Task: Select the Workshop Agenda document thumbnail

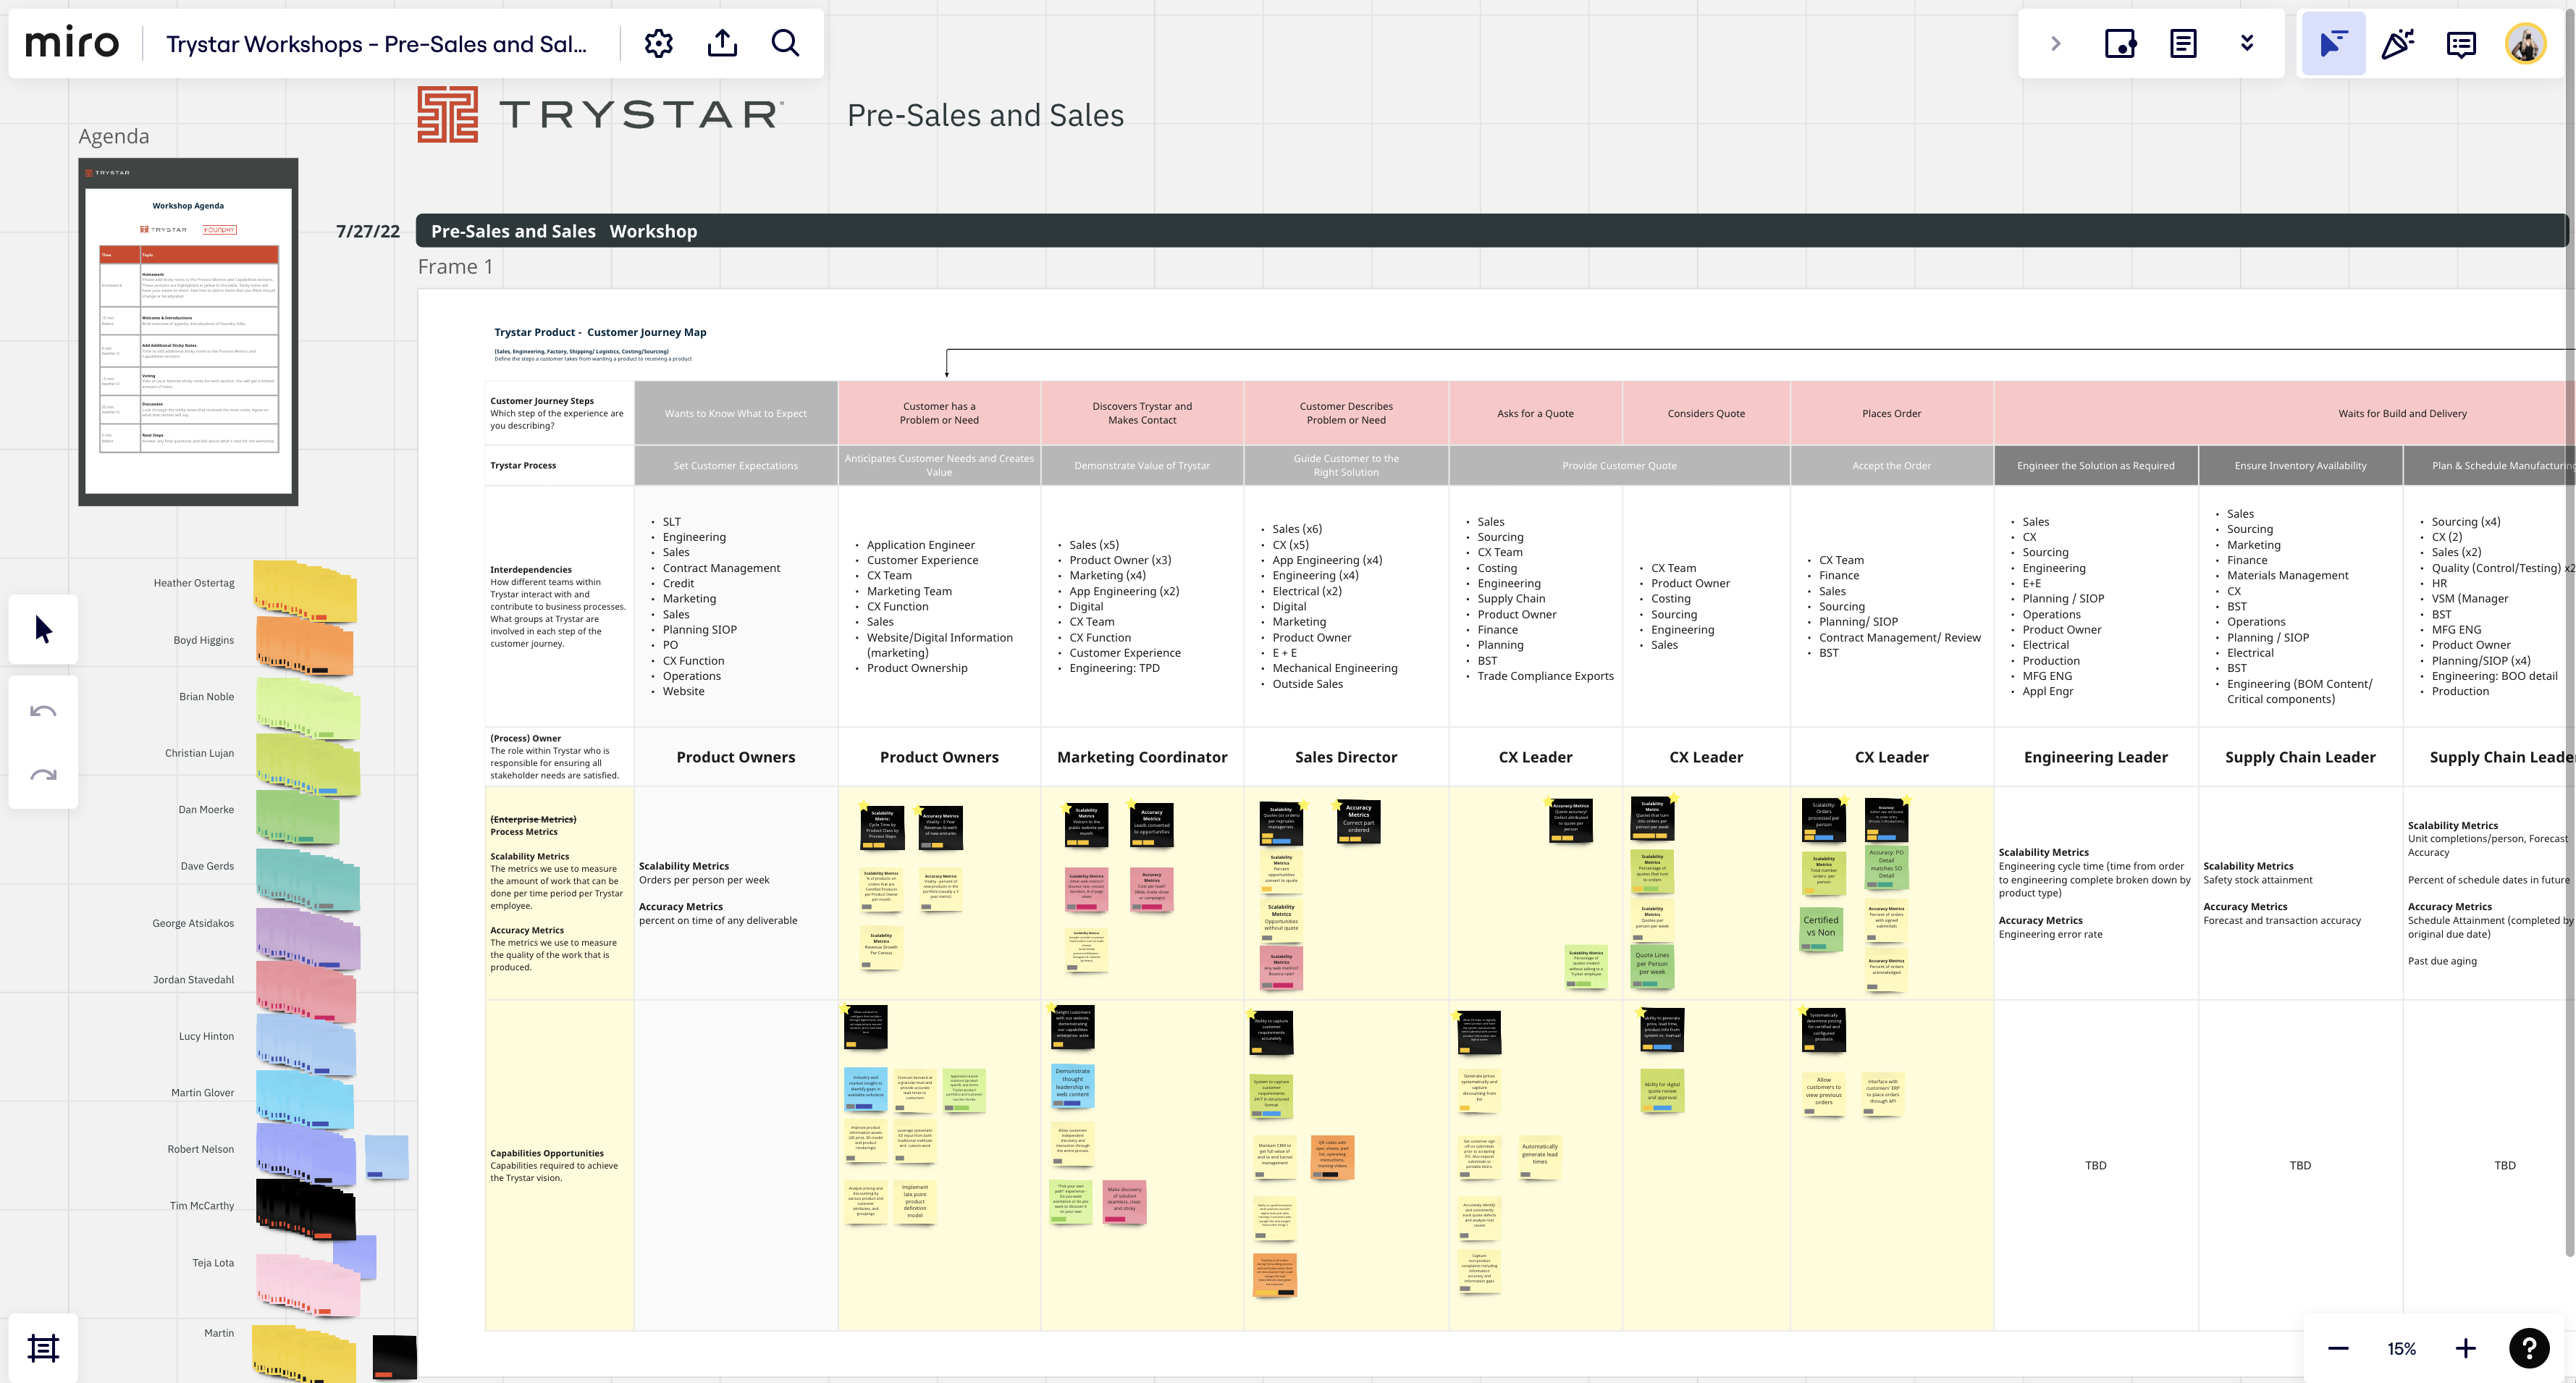Action: click(188, 331)
